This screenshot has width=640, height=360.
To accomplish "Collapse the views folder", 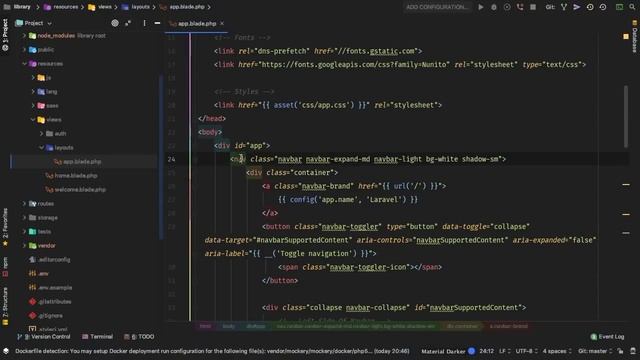I will pyautogui.click(x=33, y=120).
